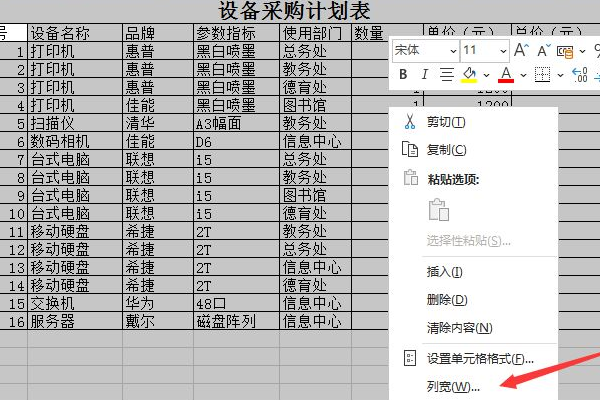Click the accounting number format icon

(565, 51)
